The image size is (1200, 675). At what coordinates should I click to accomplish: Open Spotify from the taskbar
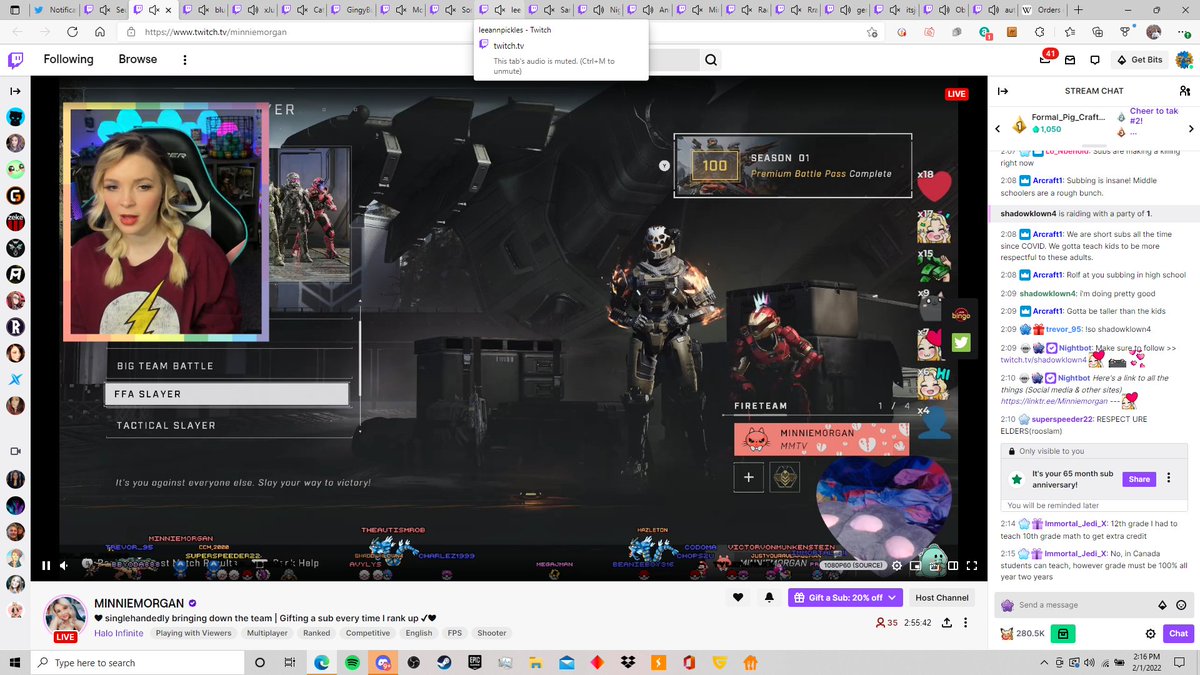pos(352,662)
